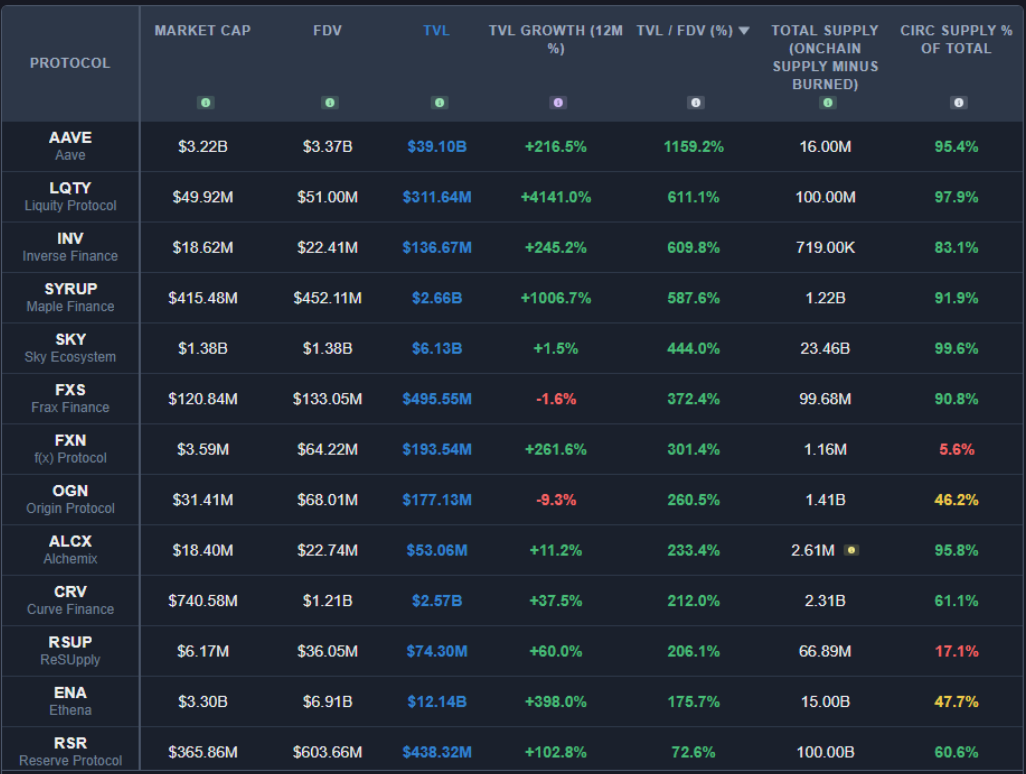Click the info icon under TVL header
Viewport: 1026px width, 774px height.
coord(439,102)
